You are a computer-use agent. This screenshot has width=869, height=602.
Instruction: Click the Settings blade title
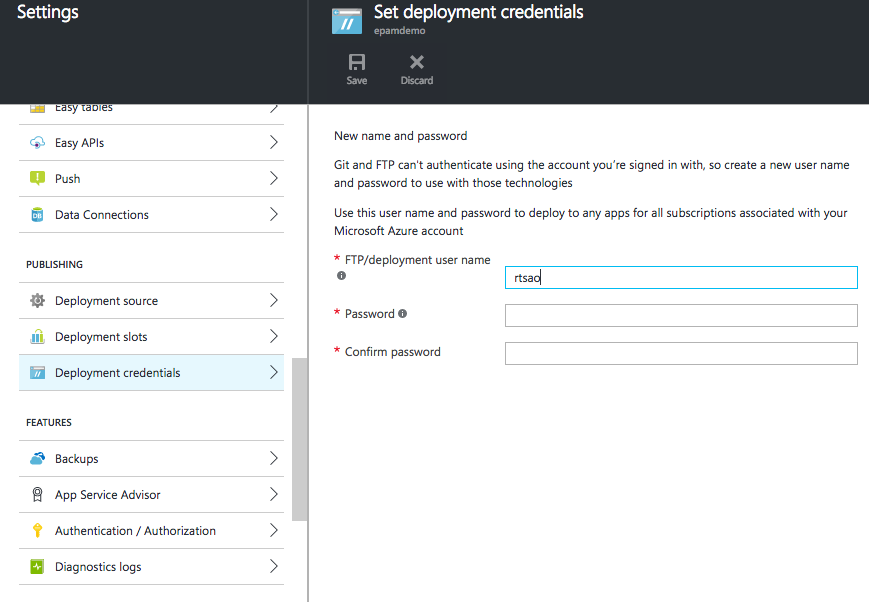click(48, 12)
